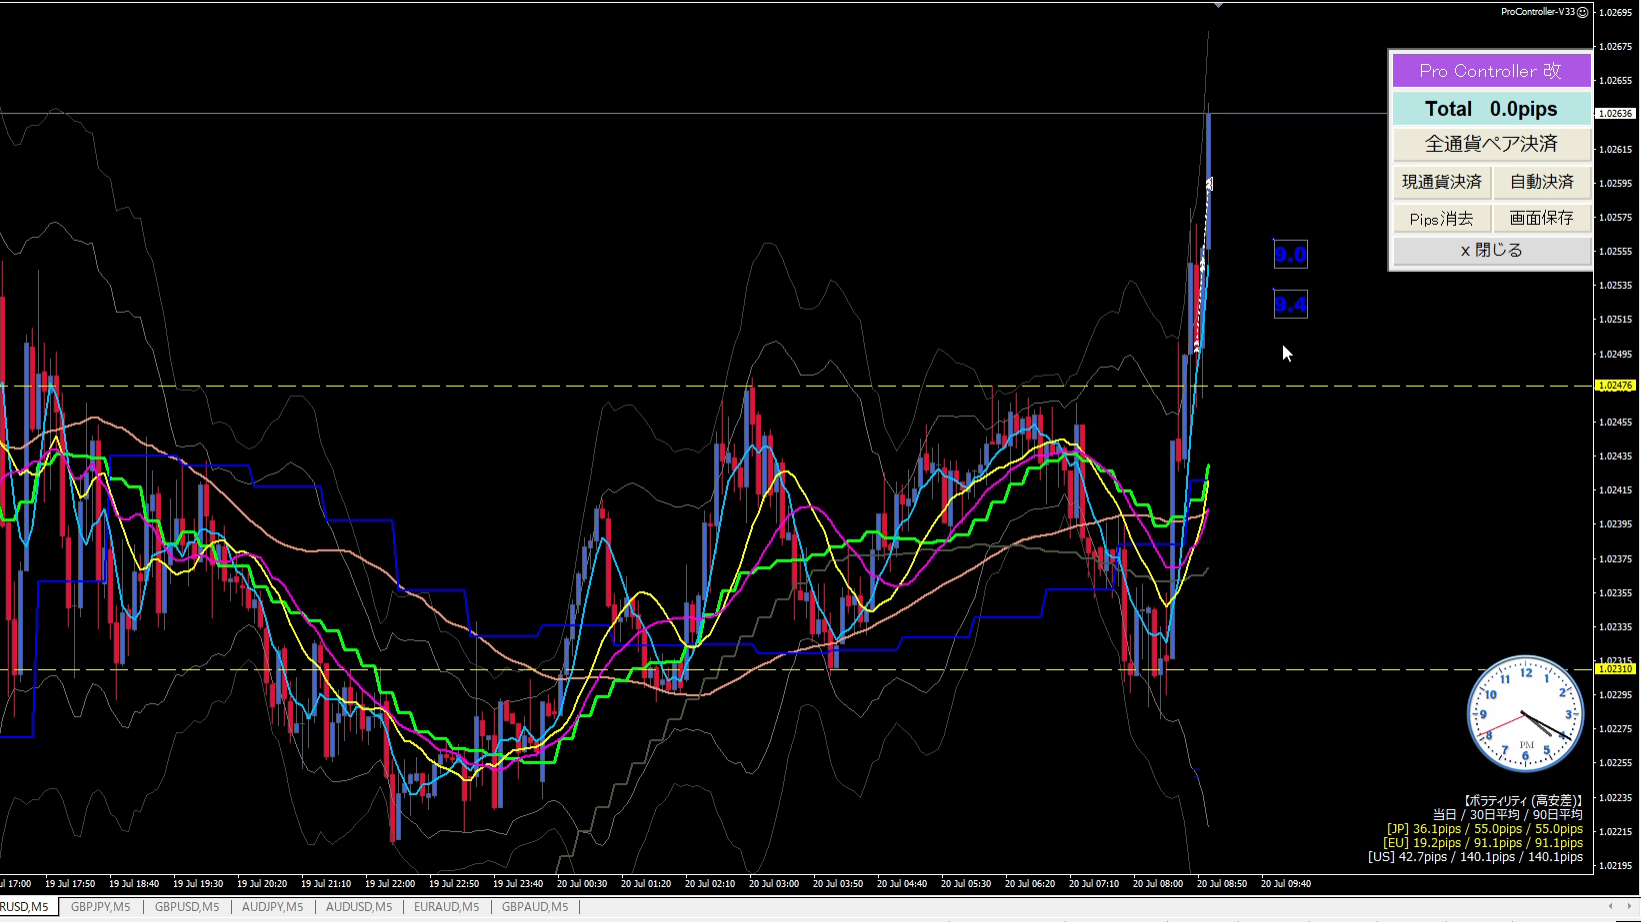Click the Total 0.0pips display
Viewport: 1641px width, 923px height.
[x=1491, y=108]
